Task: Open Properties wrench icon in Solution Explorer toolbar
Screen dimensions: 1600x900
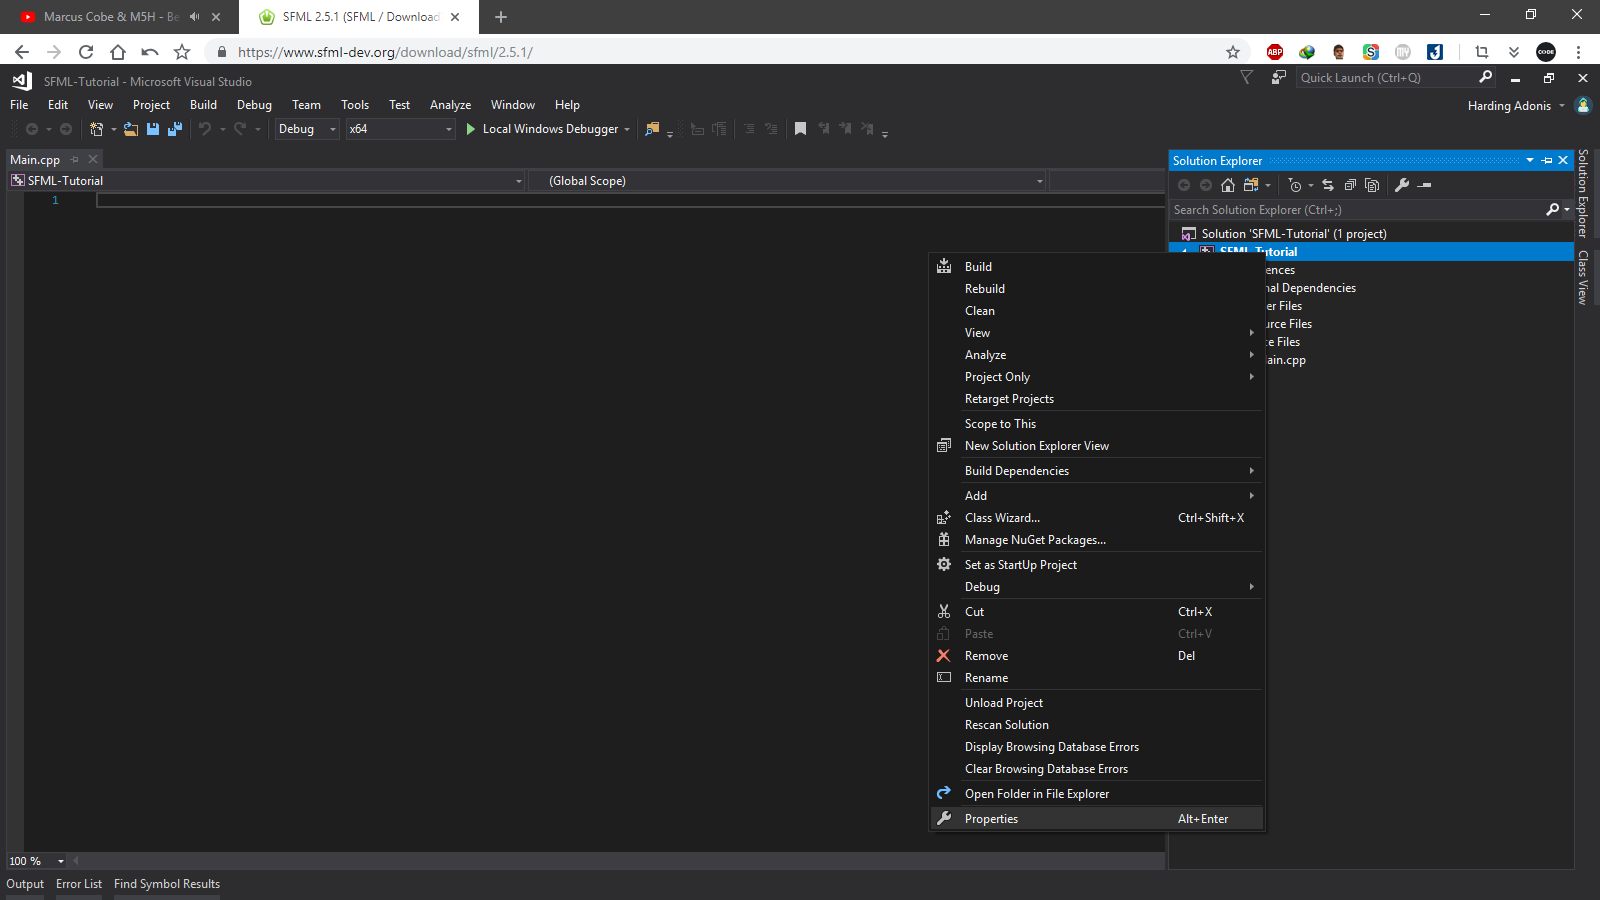Action: coord(1402,185)
